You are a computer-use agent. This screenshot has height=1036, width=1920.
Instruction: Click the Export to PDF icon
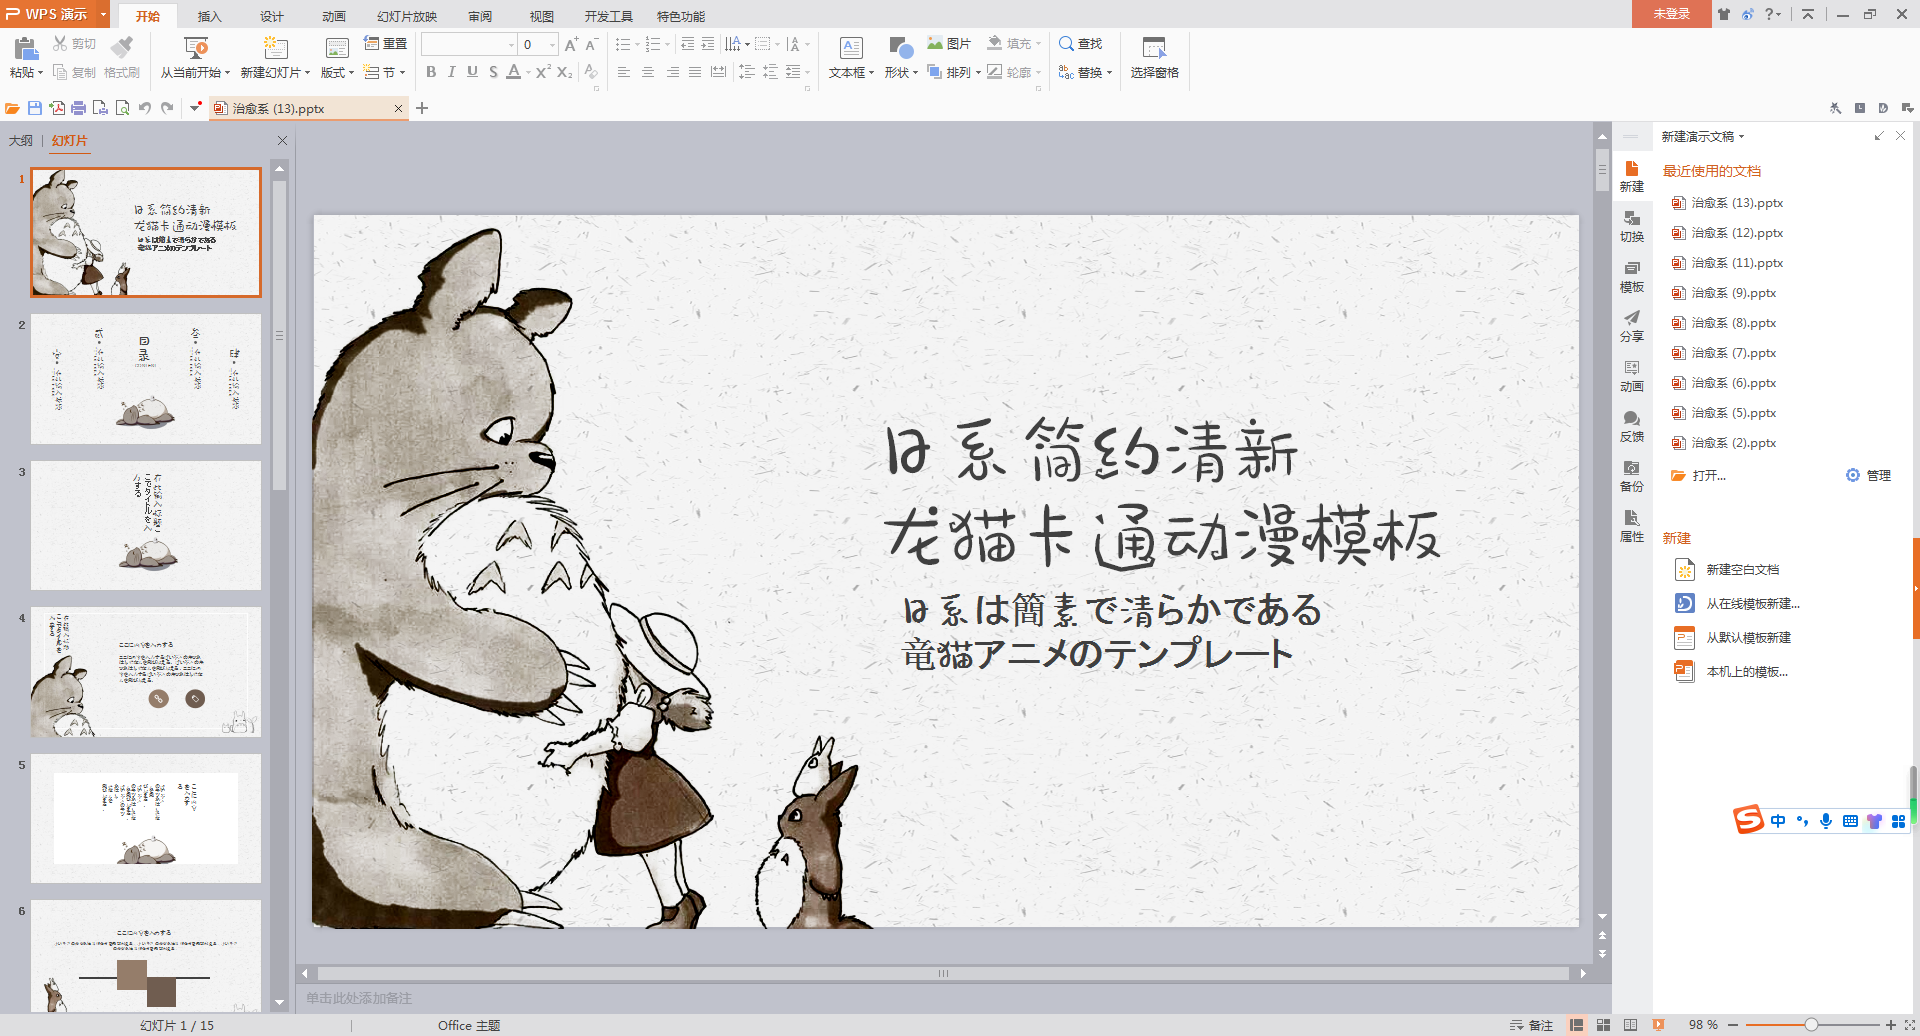[57, 108]
